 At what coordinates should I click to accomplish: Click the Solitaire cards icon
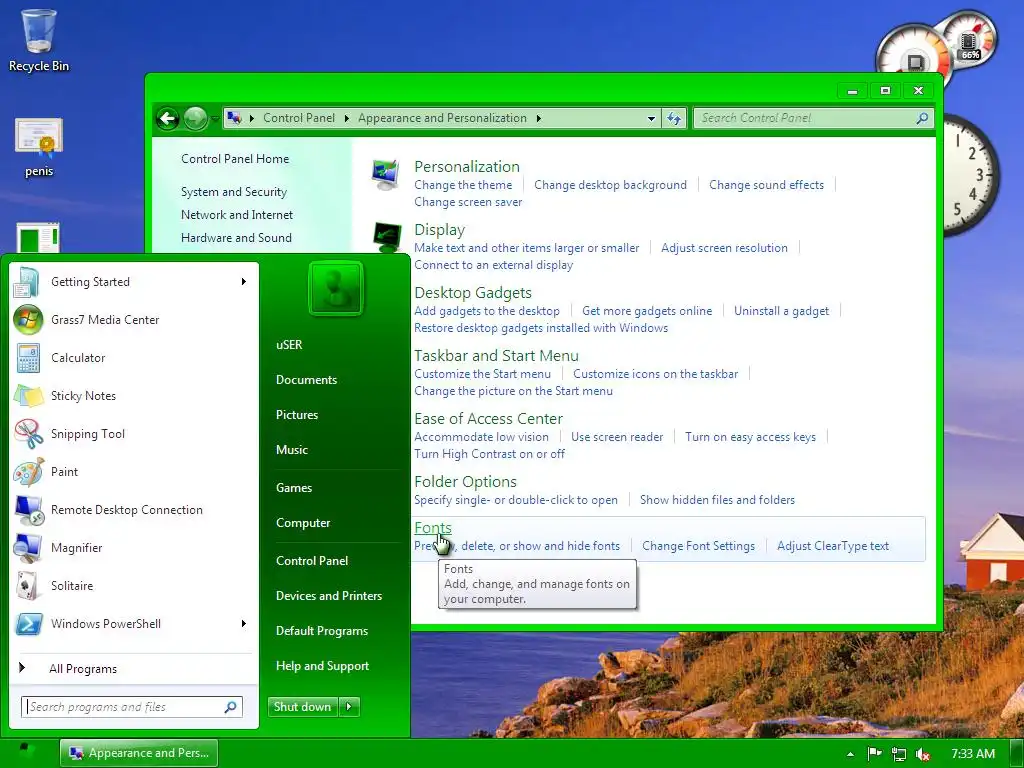(27, 586)
